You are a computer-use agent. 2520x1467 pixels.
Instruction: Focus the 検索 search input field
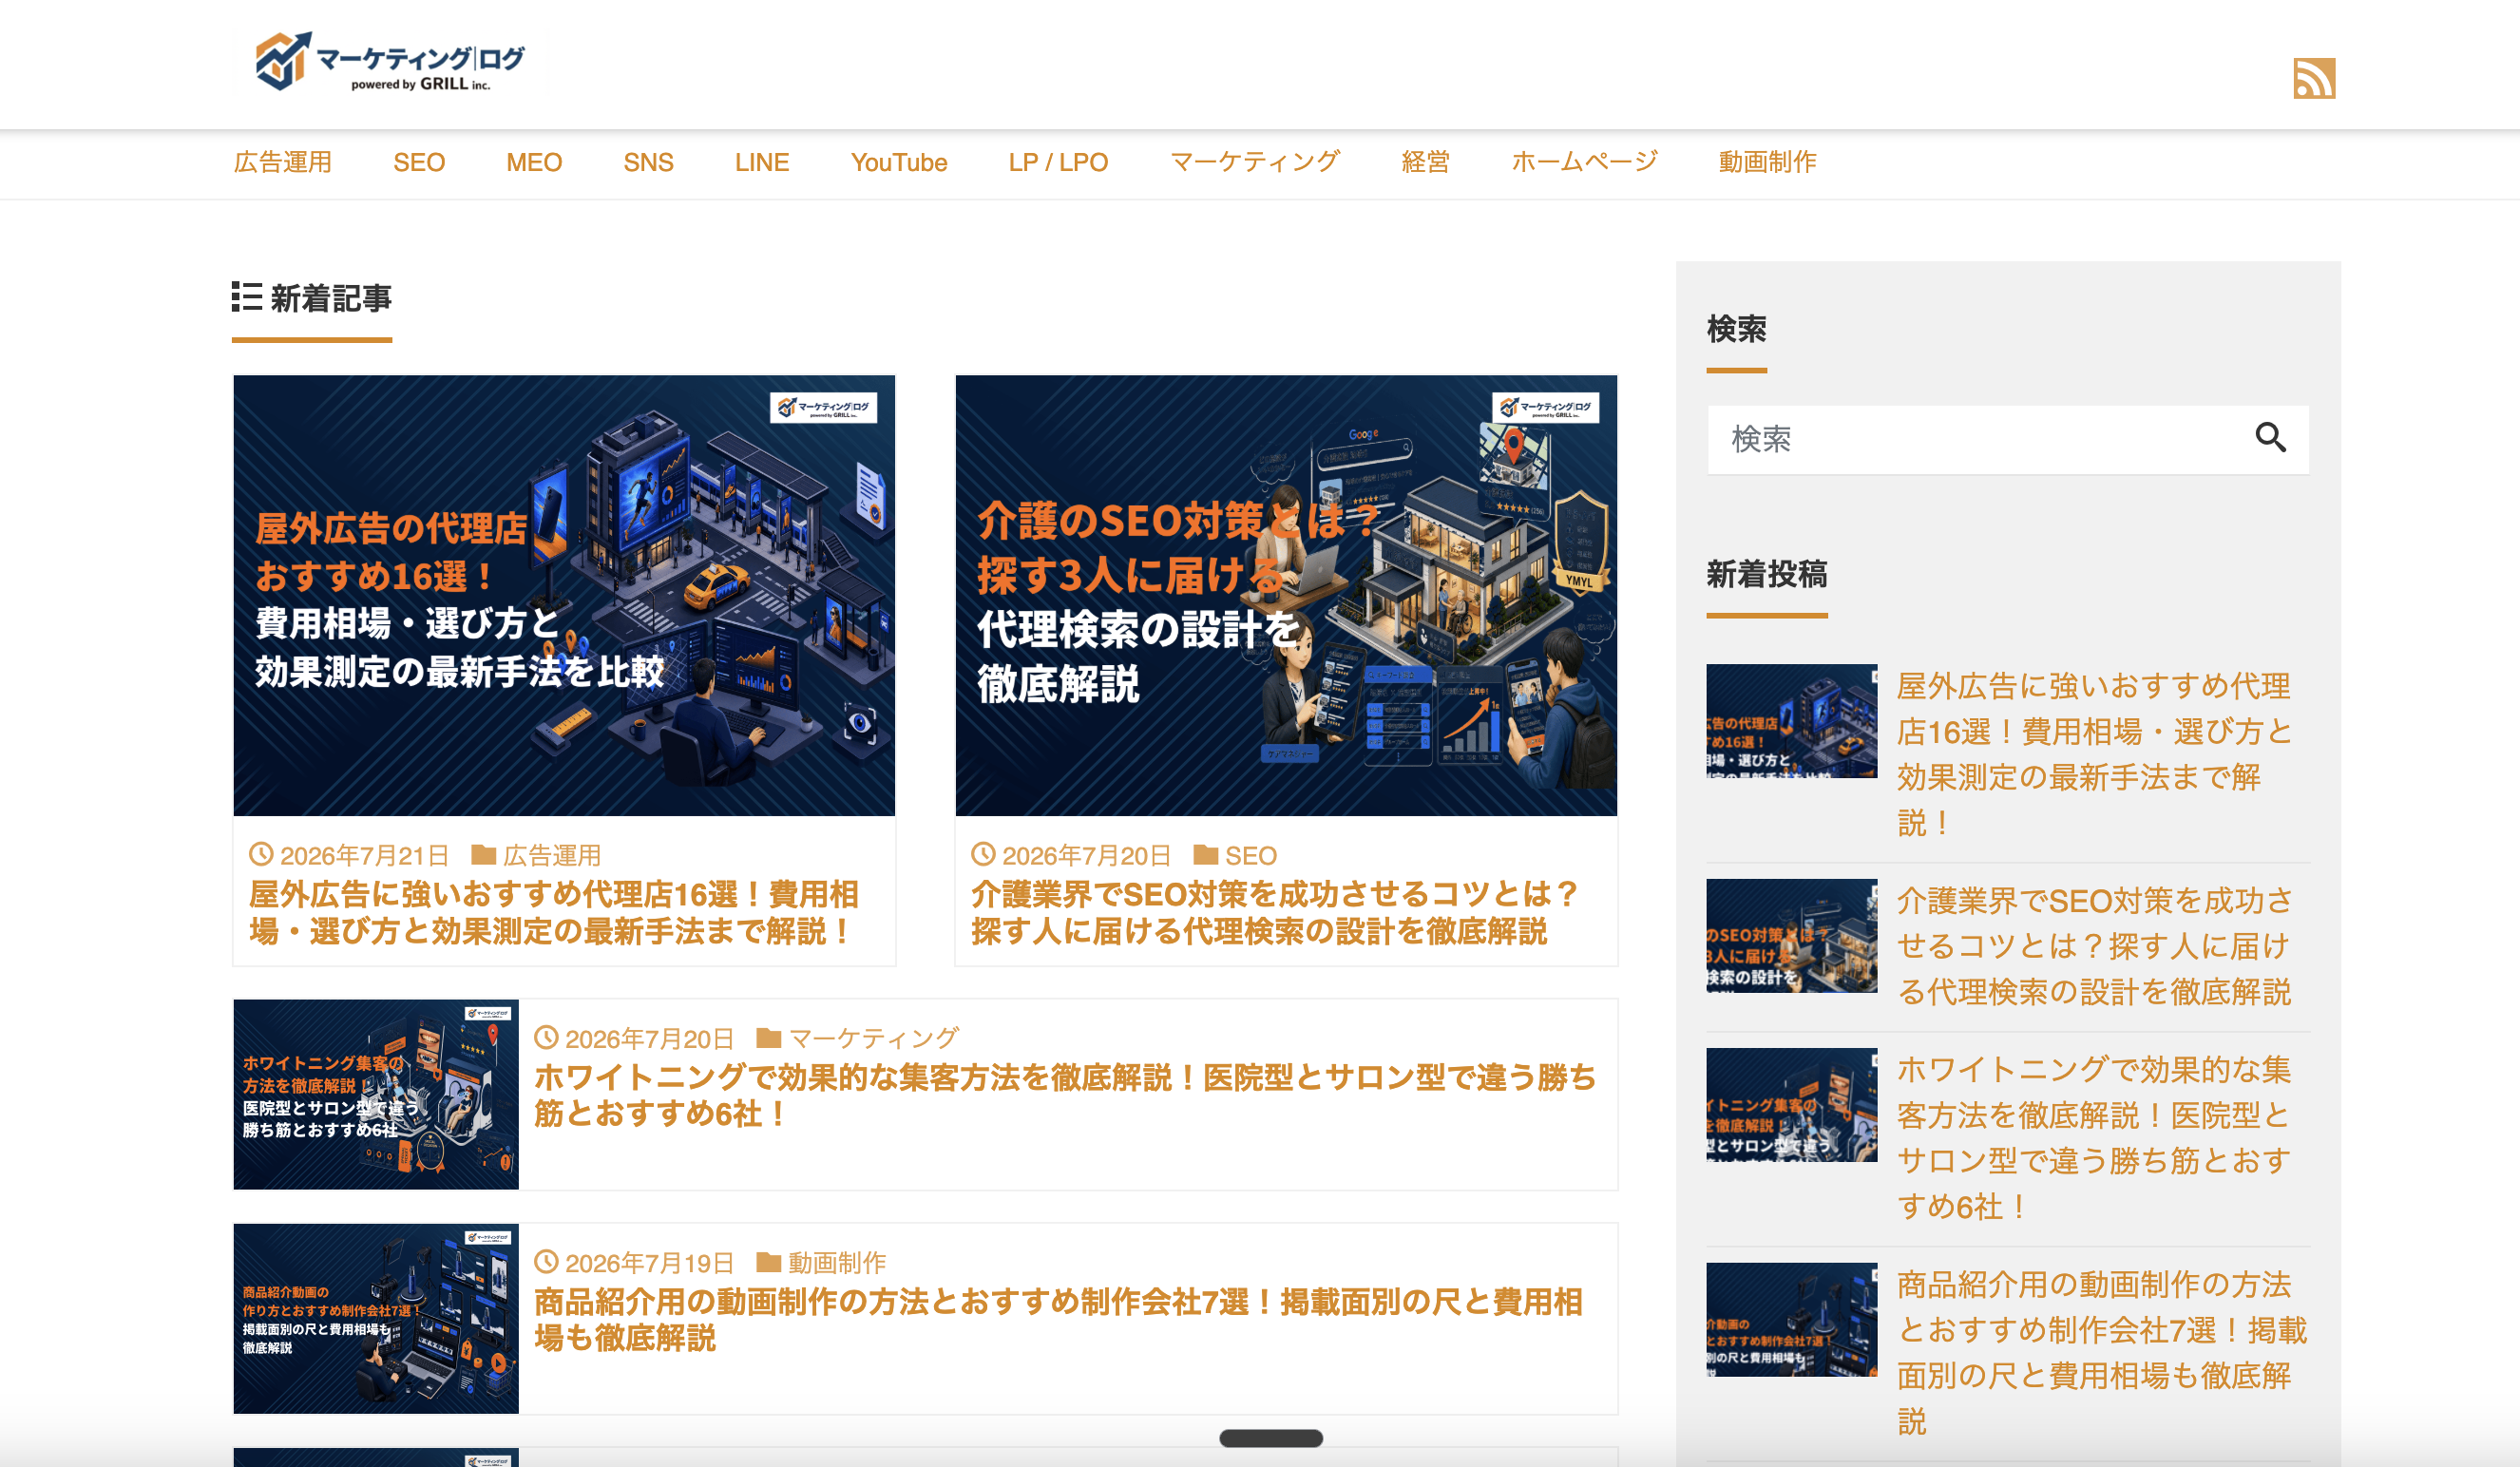[1975, 439]
